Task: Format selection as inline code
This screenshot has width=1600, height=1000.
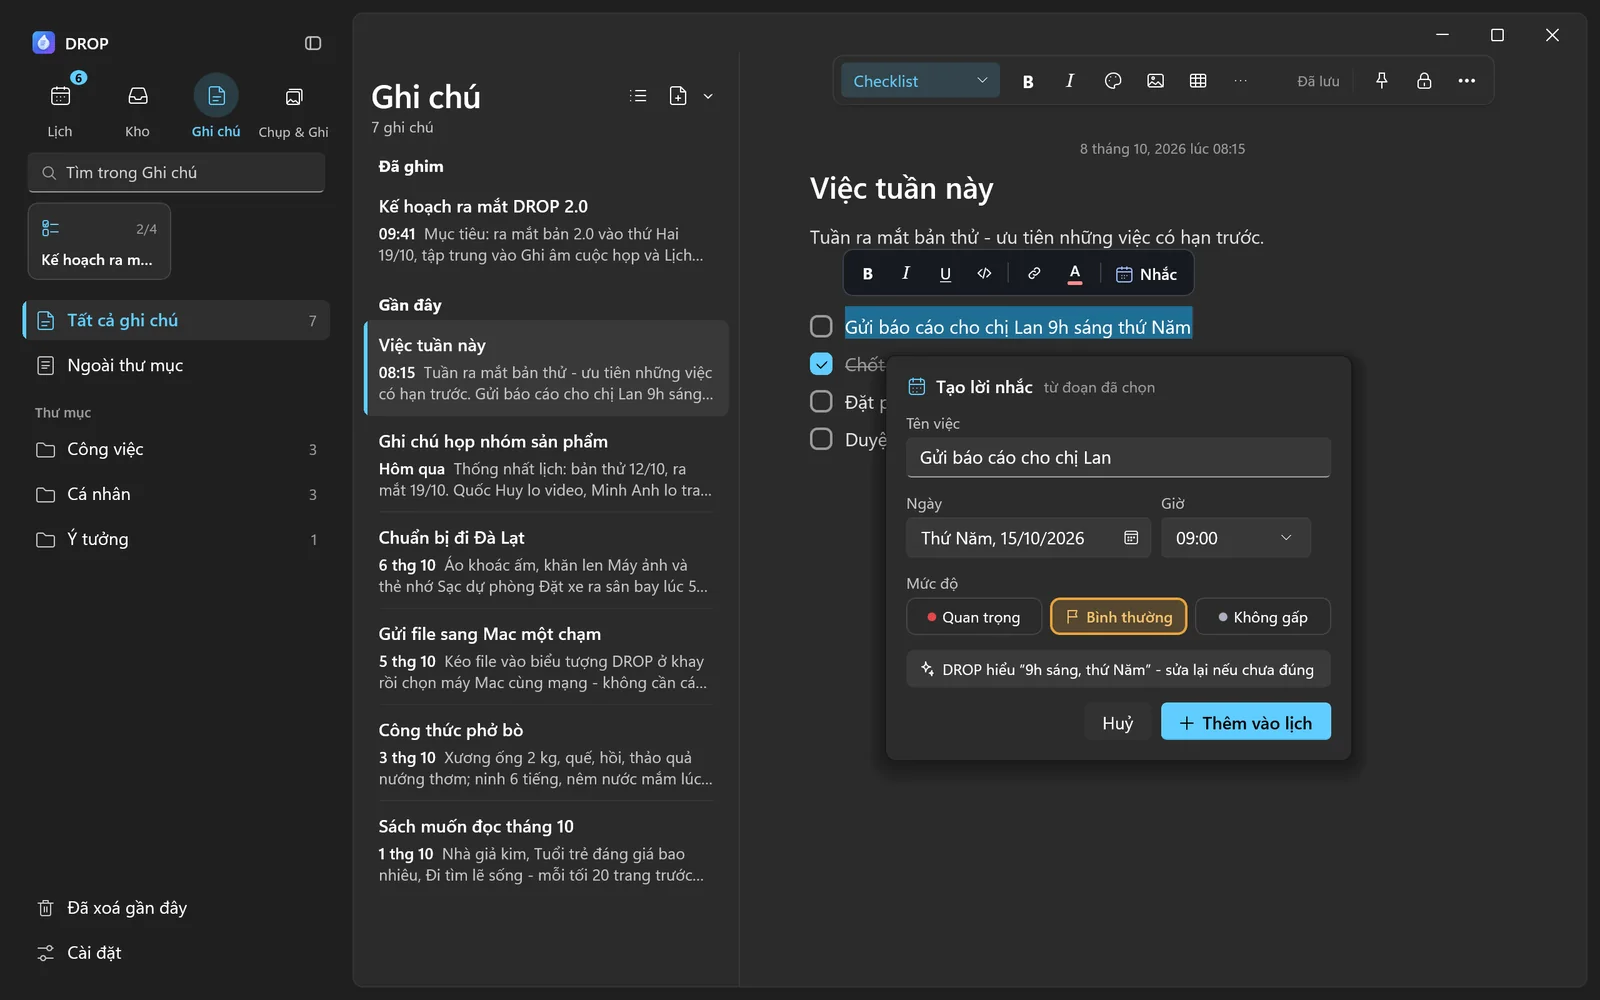Action: [984, 273]
